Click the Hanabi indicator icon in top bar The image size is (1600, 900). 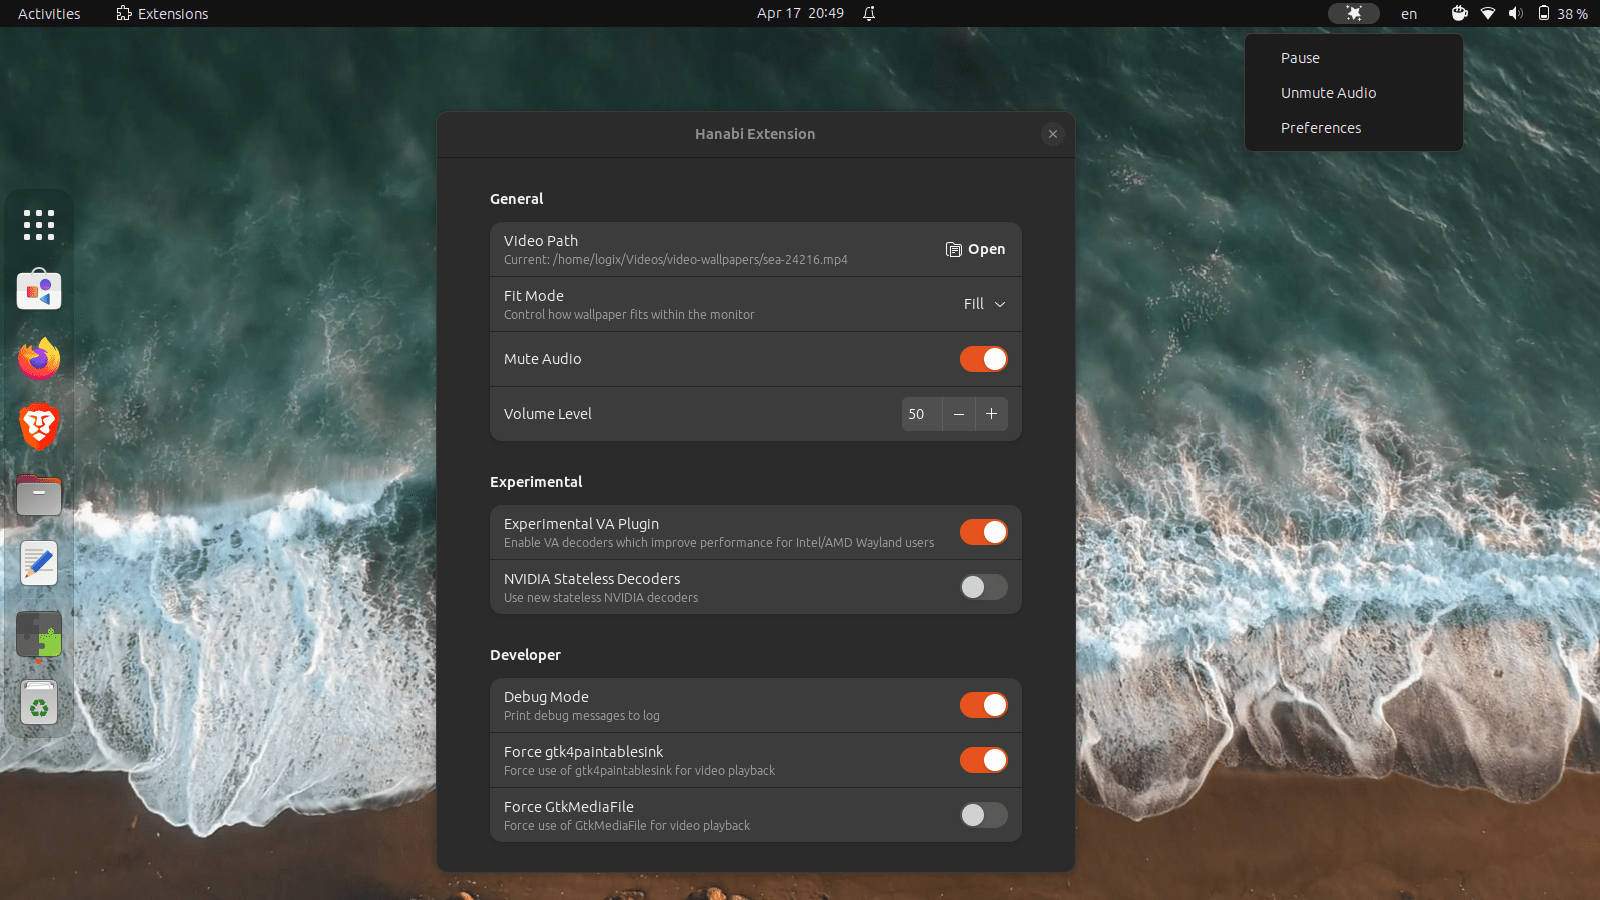(1353, 13)
